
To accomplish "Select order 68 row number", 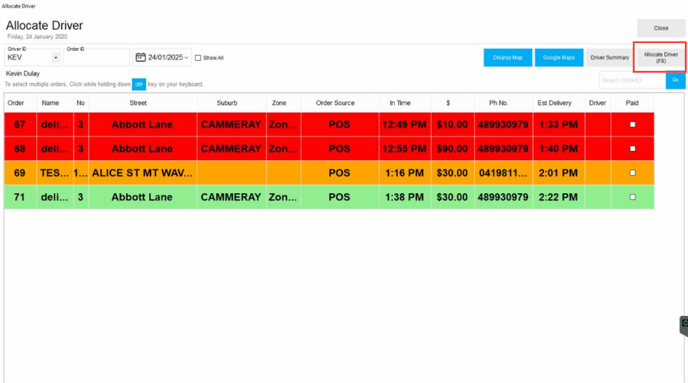I will pyautogui.click(x=20, y=149).
